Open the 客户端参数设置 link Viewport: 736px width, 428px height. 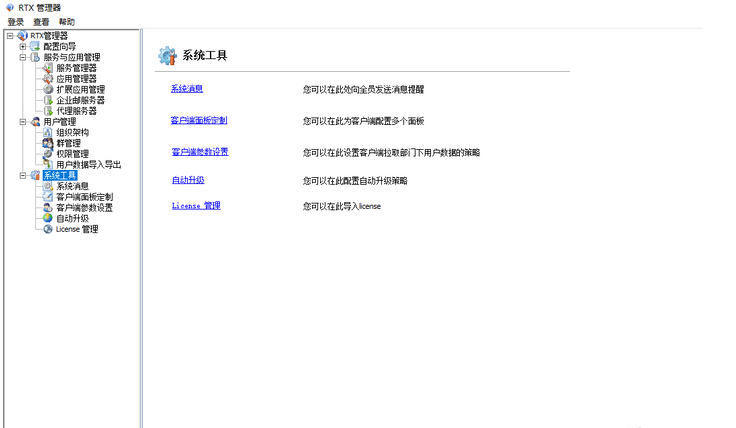pyautogui.click(x=200, y=152)
